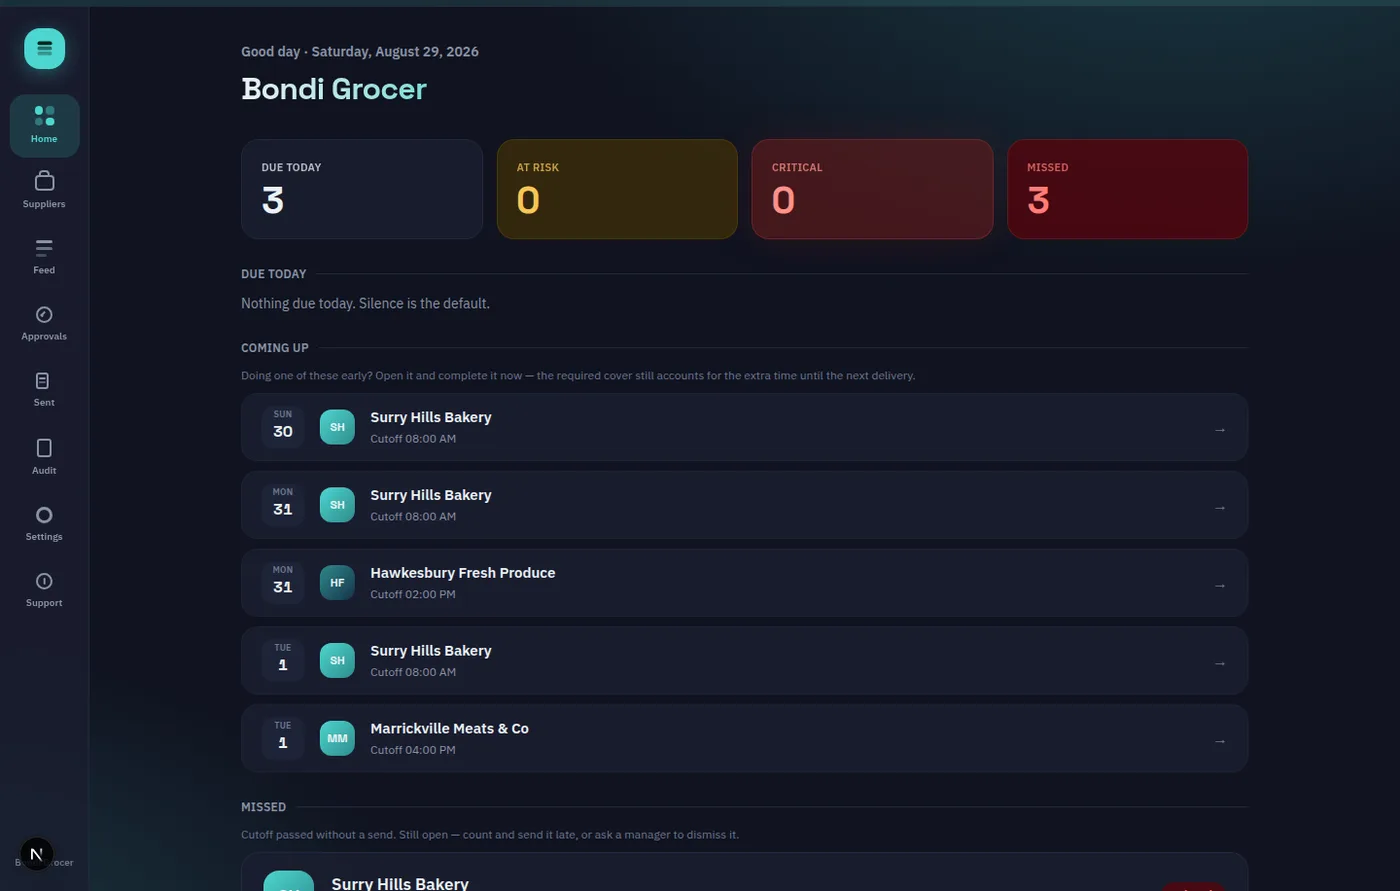Expand Hawkesbury Fresh Produce row arrow
This screenshot has height=891, width=1400.
point(1219,585)
